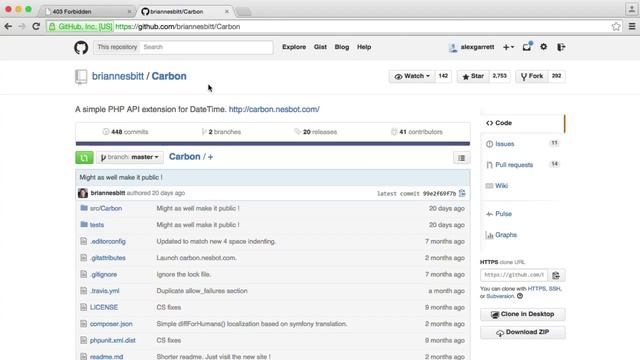Click Gist in top navigation
Screen dimensions: 640x360
coord(320,47)
